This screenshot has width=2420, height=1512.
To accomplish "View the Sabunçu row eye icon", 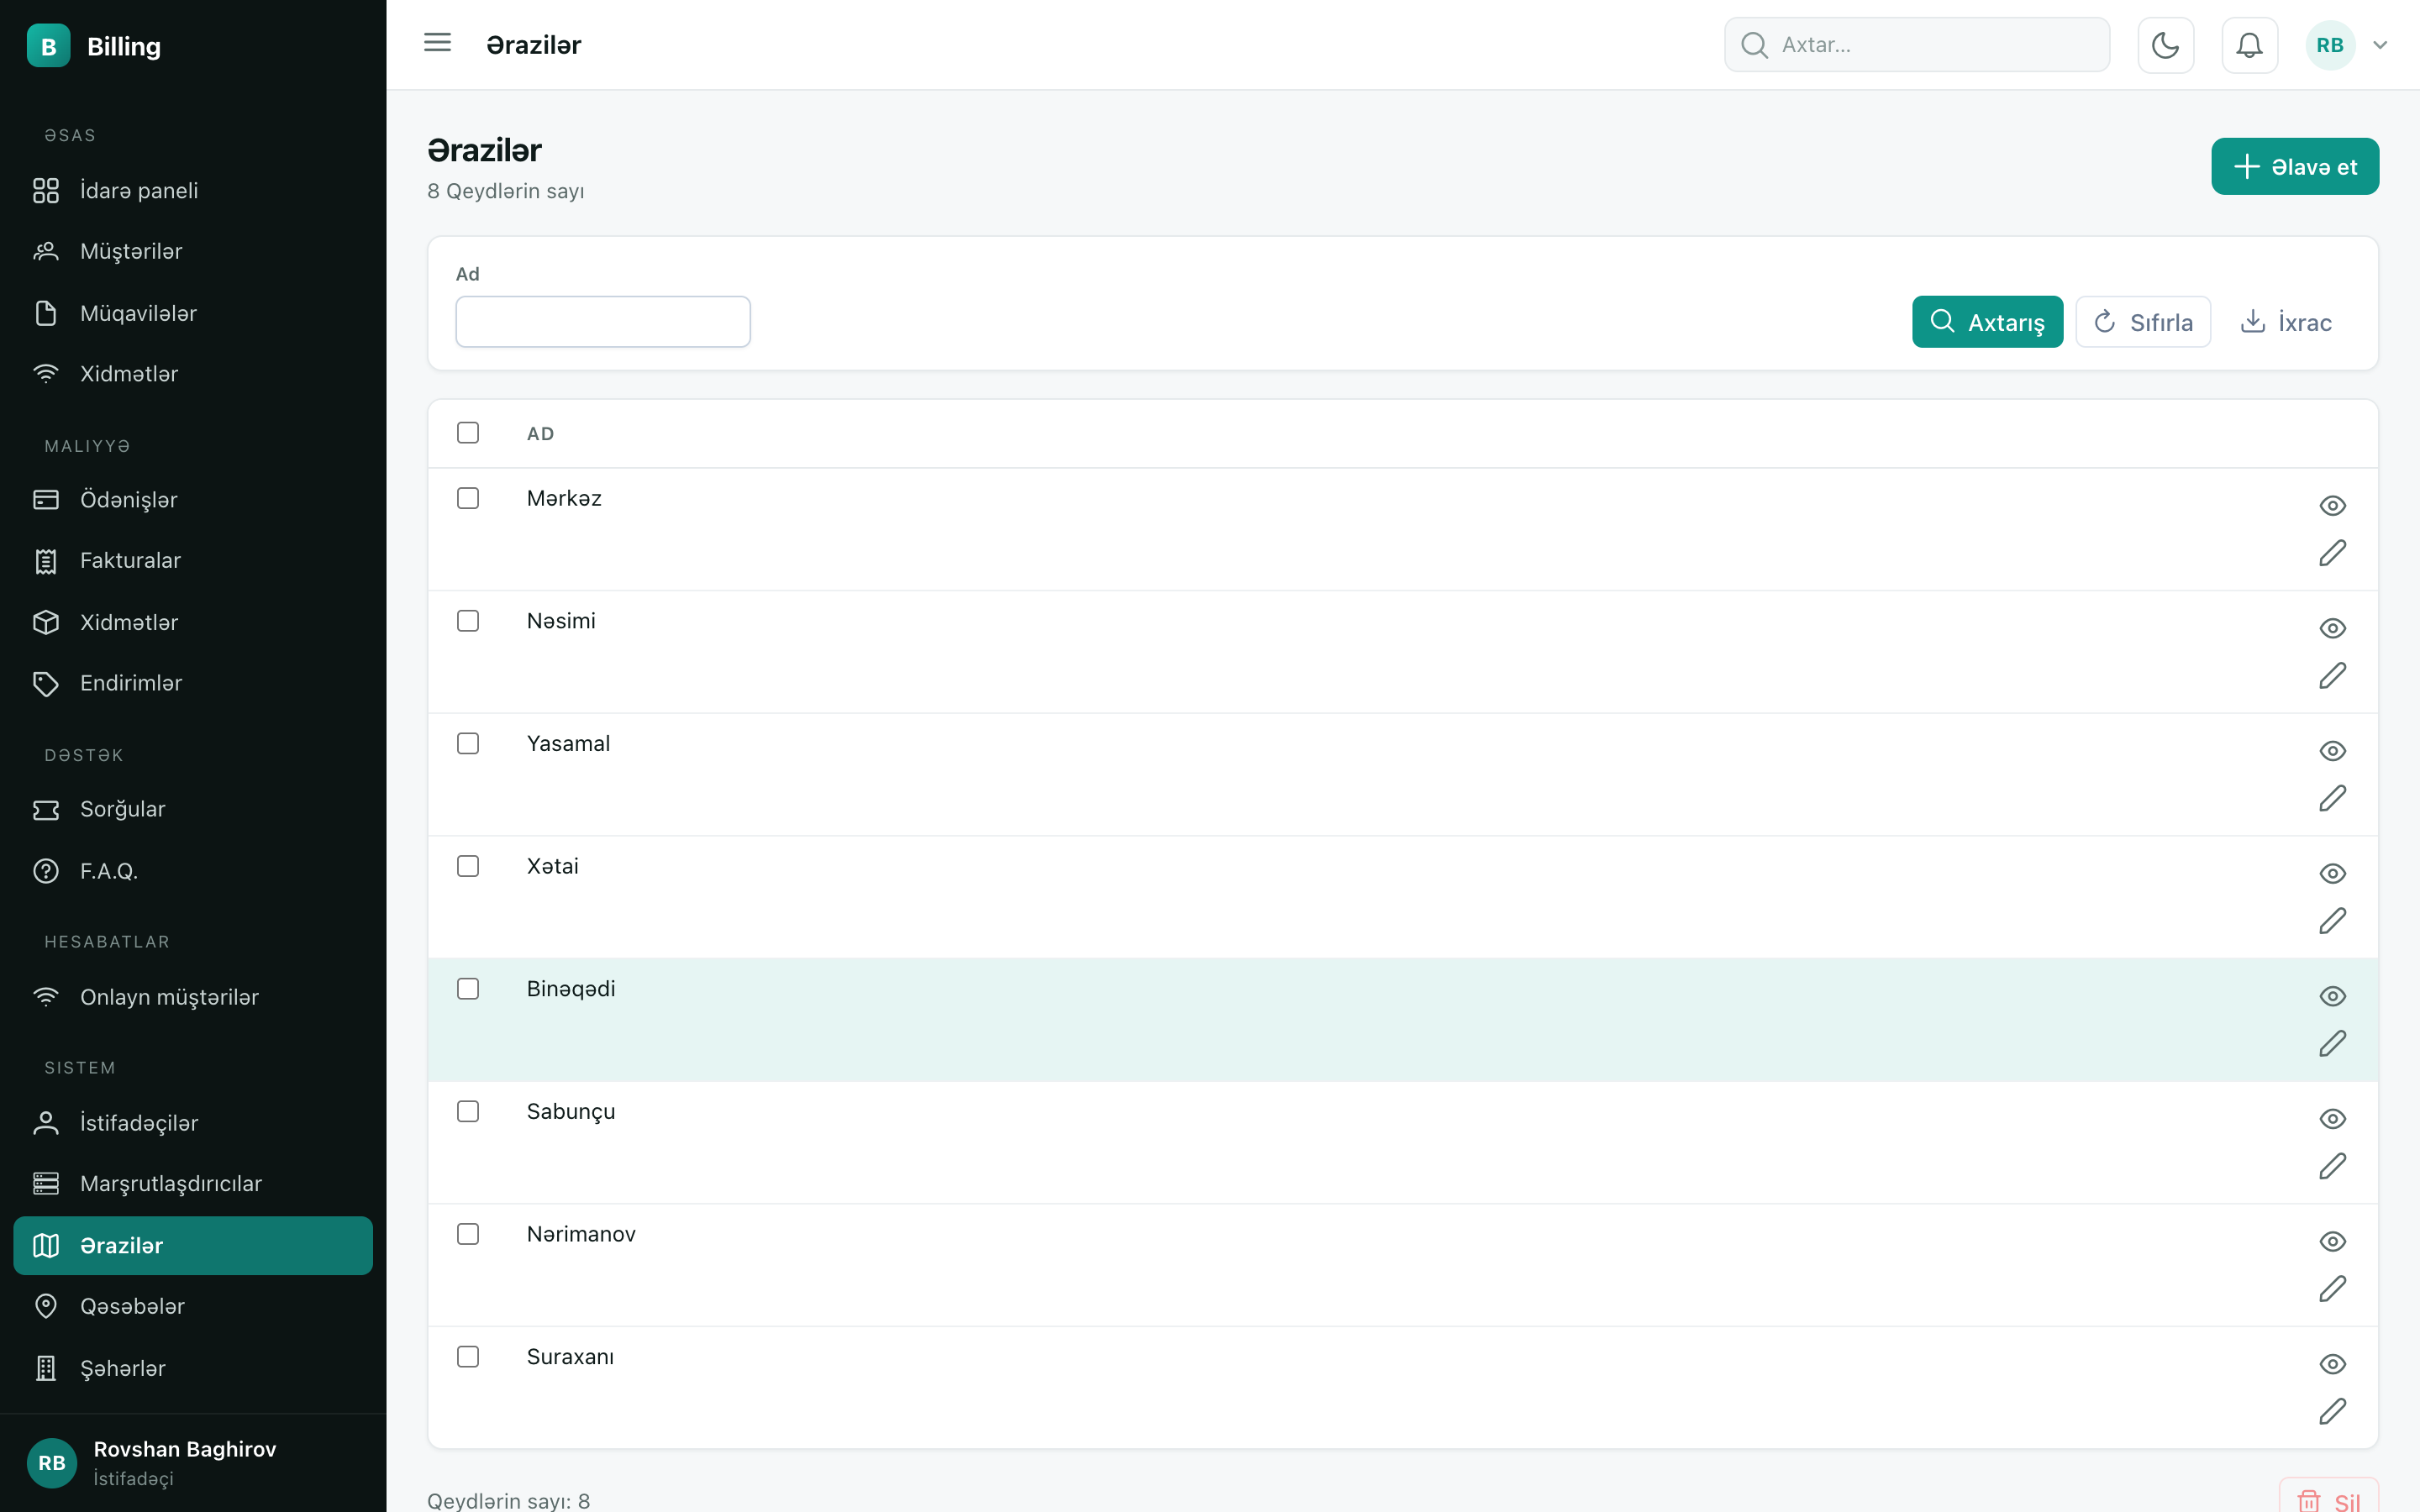I will pos(2332,1119).
